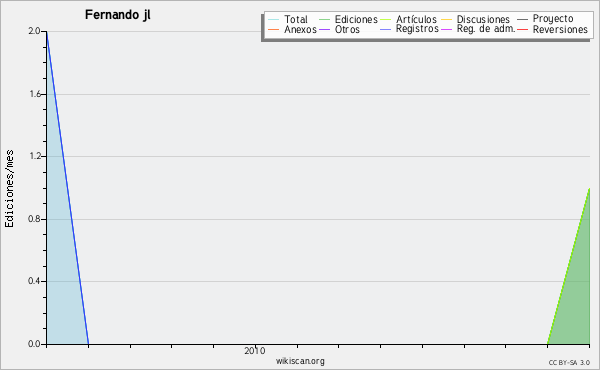Select the 'Proyecto' legend entry

553,19
